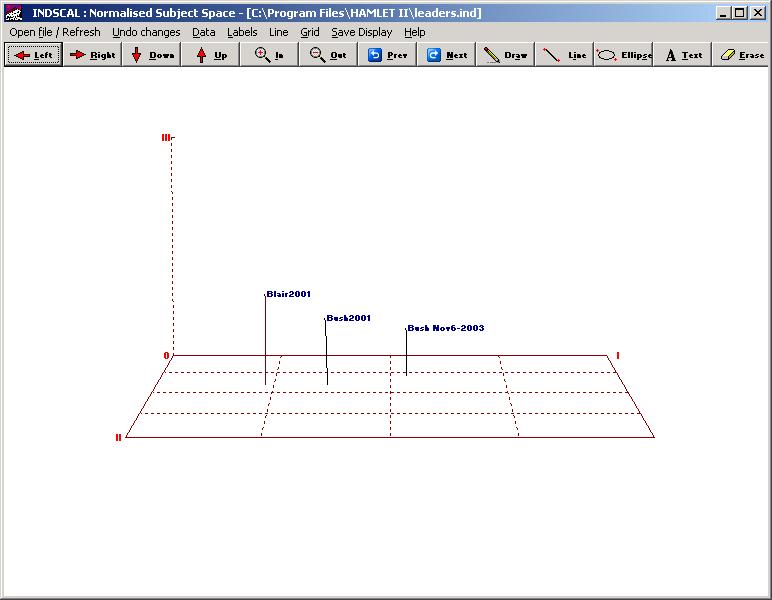This screenshot has width=772, height=600.
Task: Open the 'Open file / Refresh' menu
Action: pos(55,32)
